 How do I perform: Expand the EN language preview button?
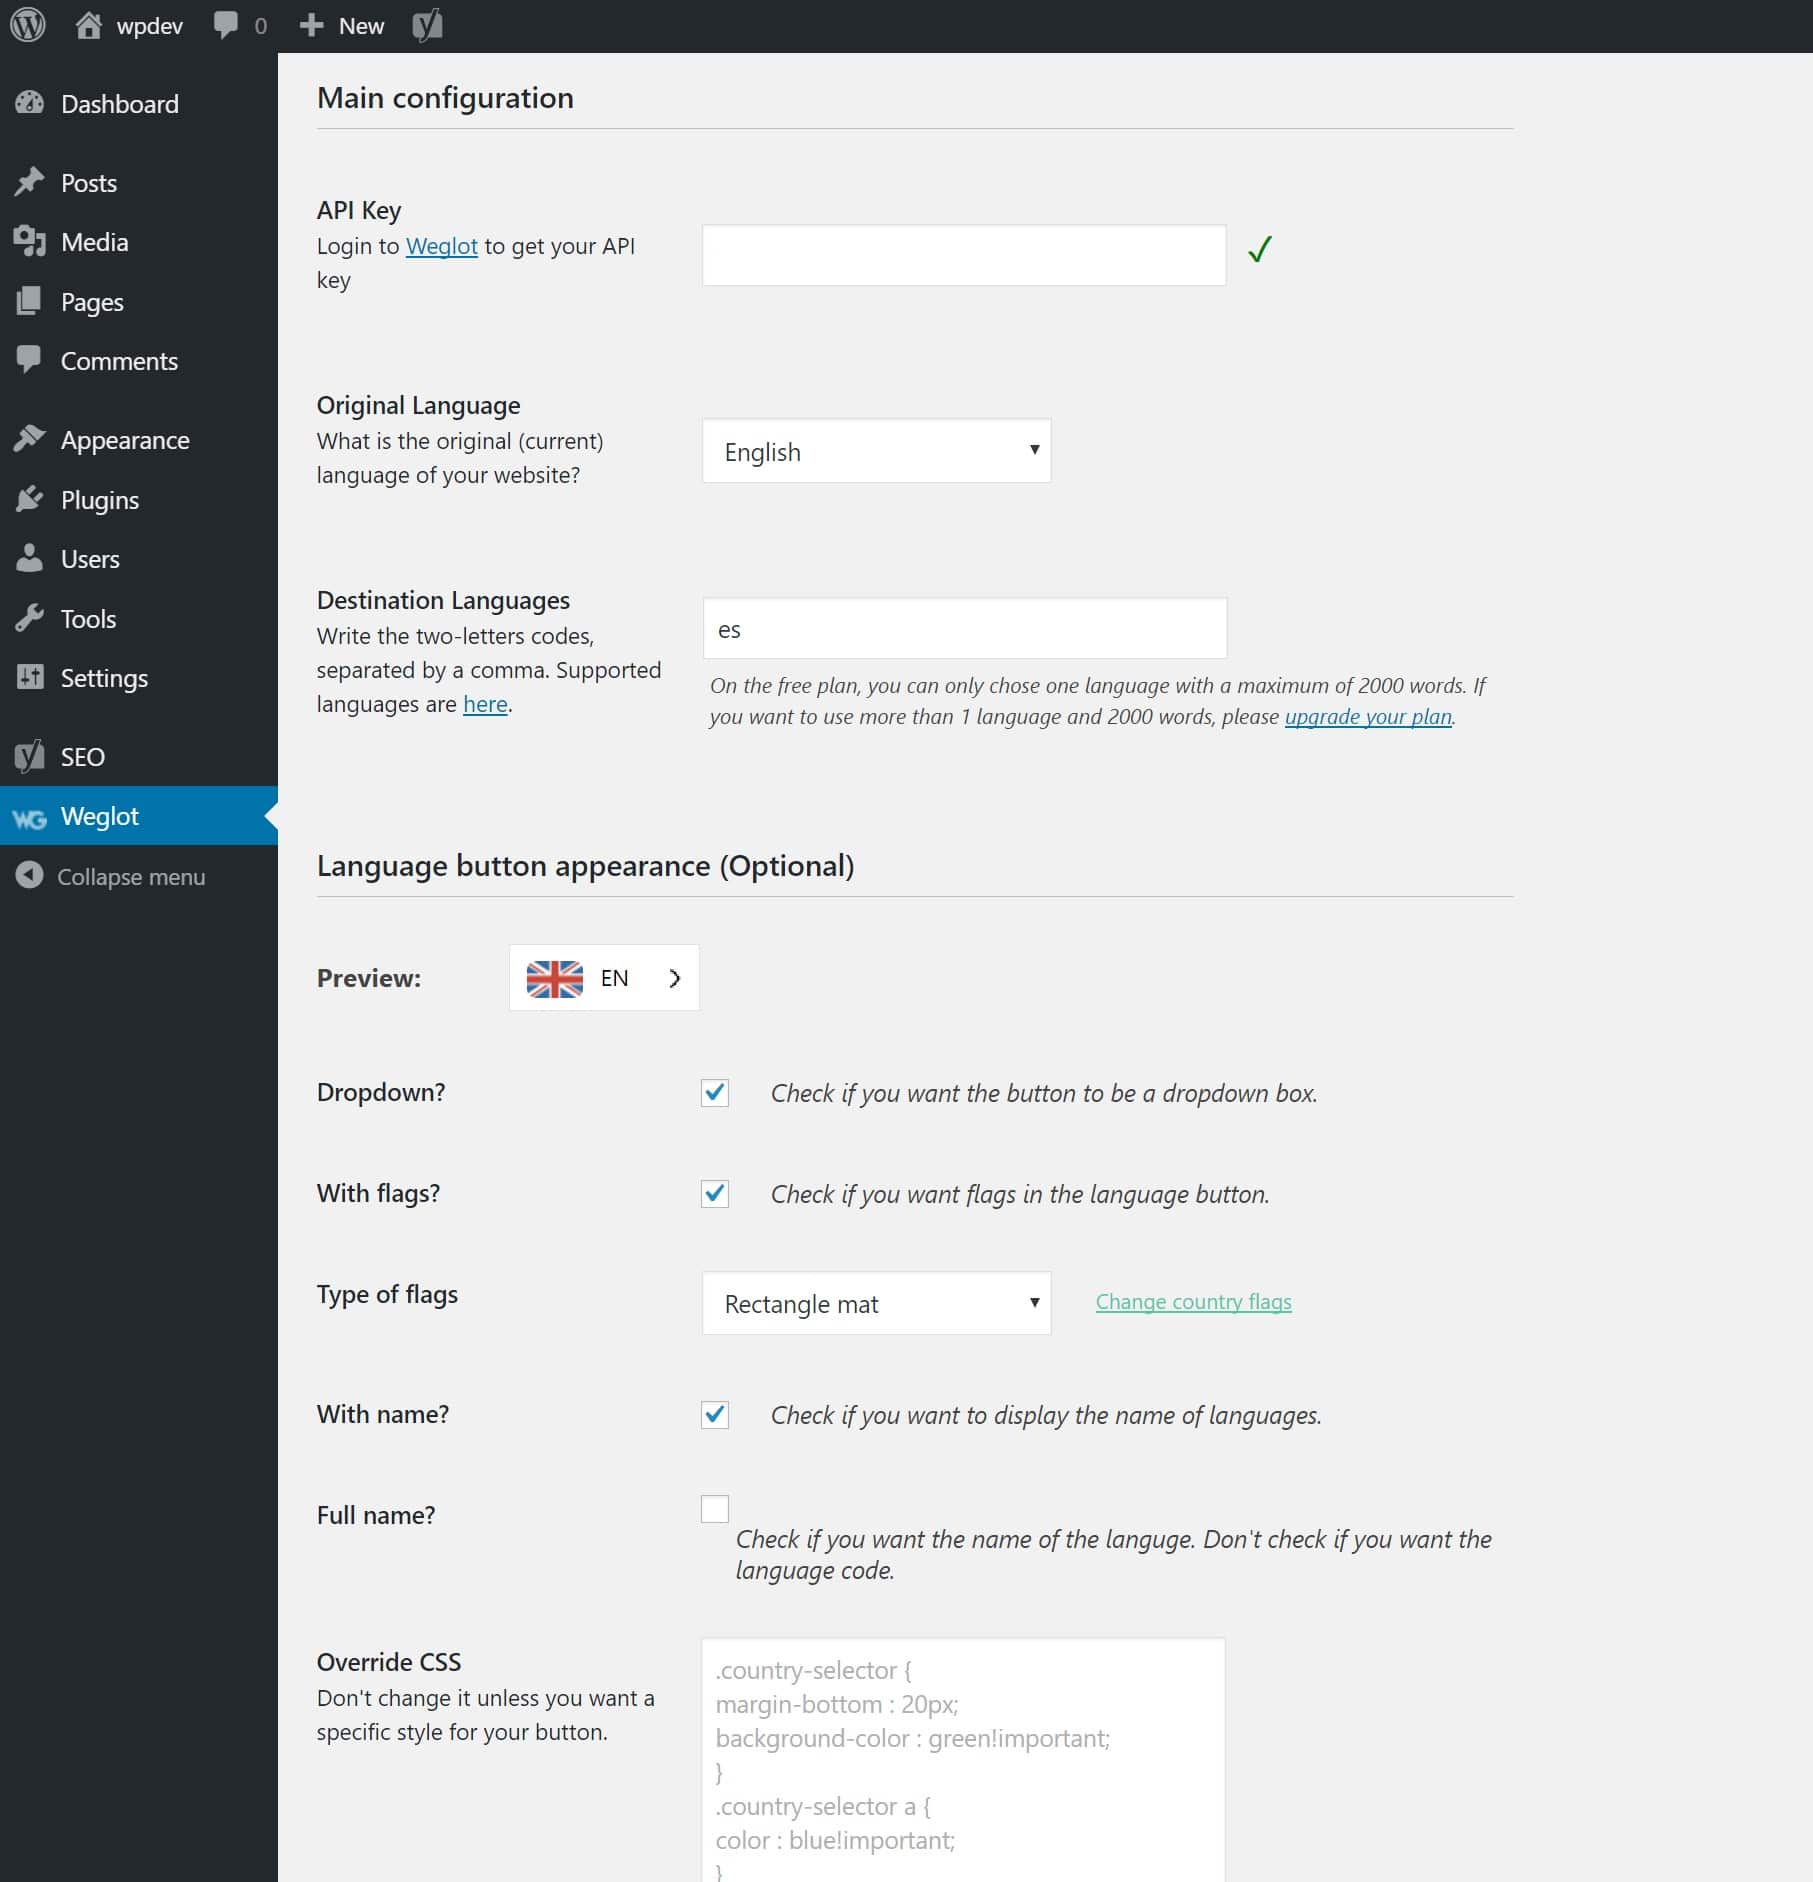(674, 978)
